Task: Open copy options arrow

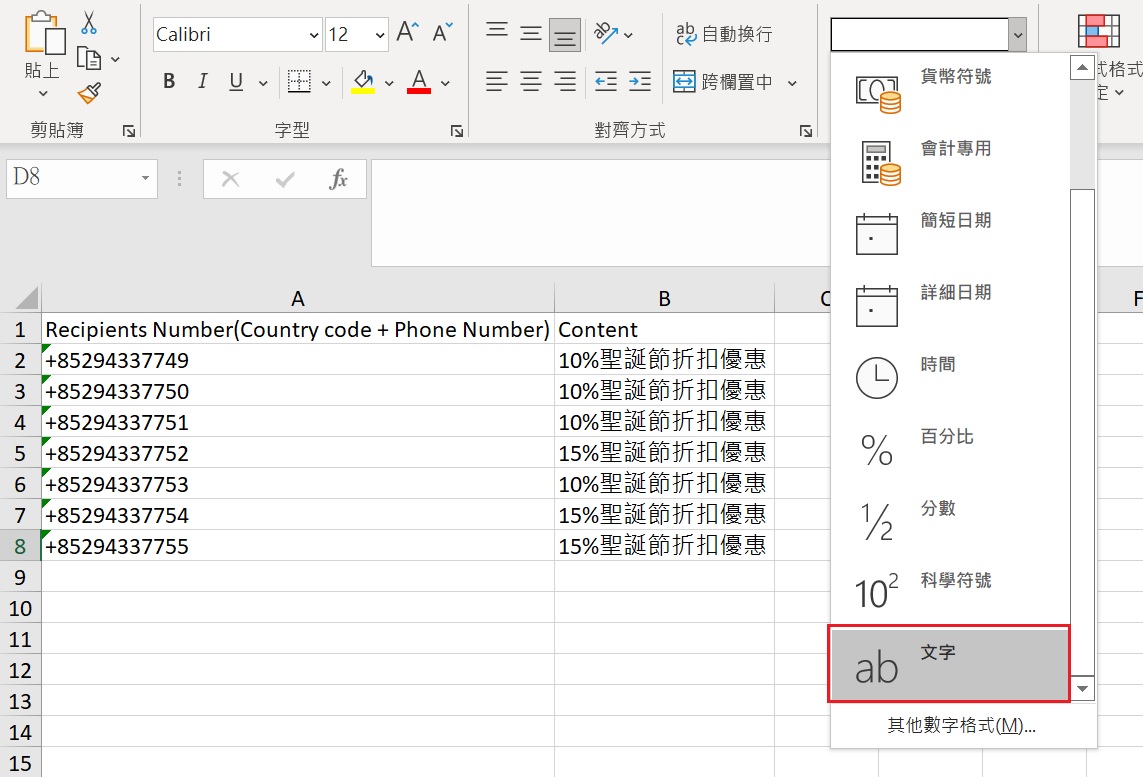Action: click(x=115, y=59)
